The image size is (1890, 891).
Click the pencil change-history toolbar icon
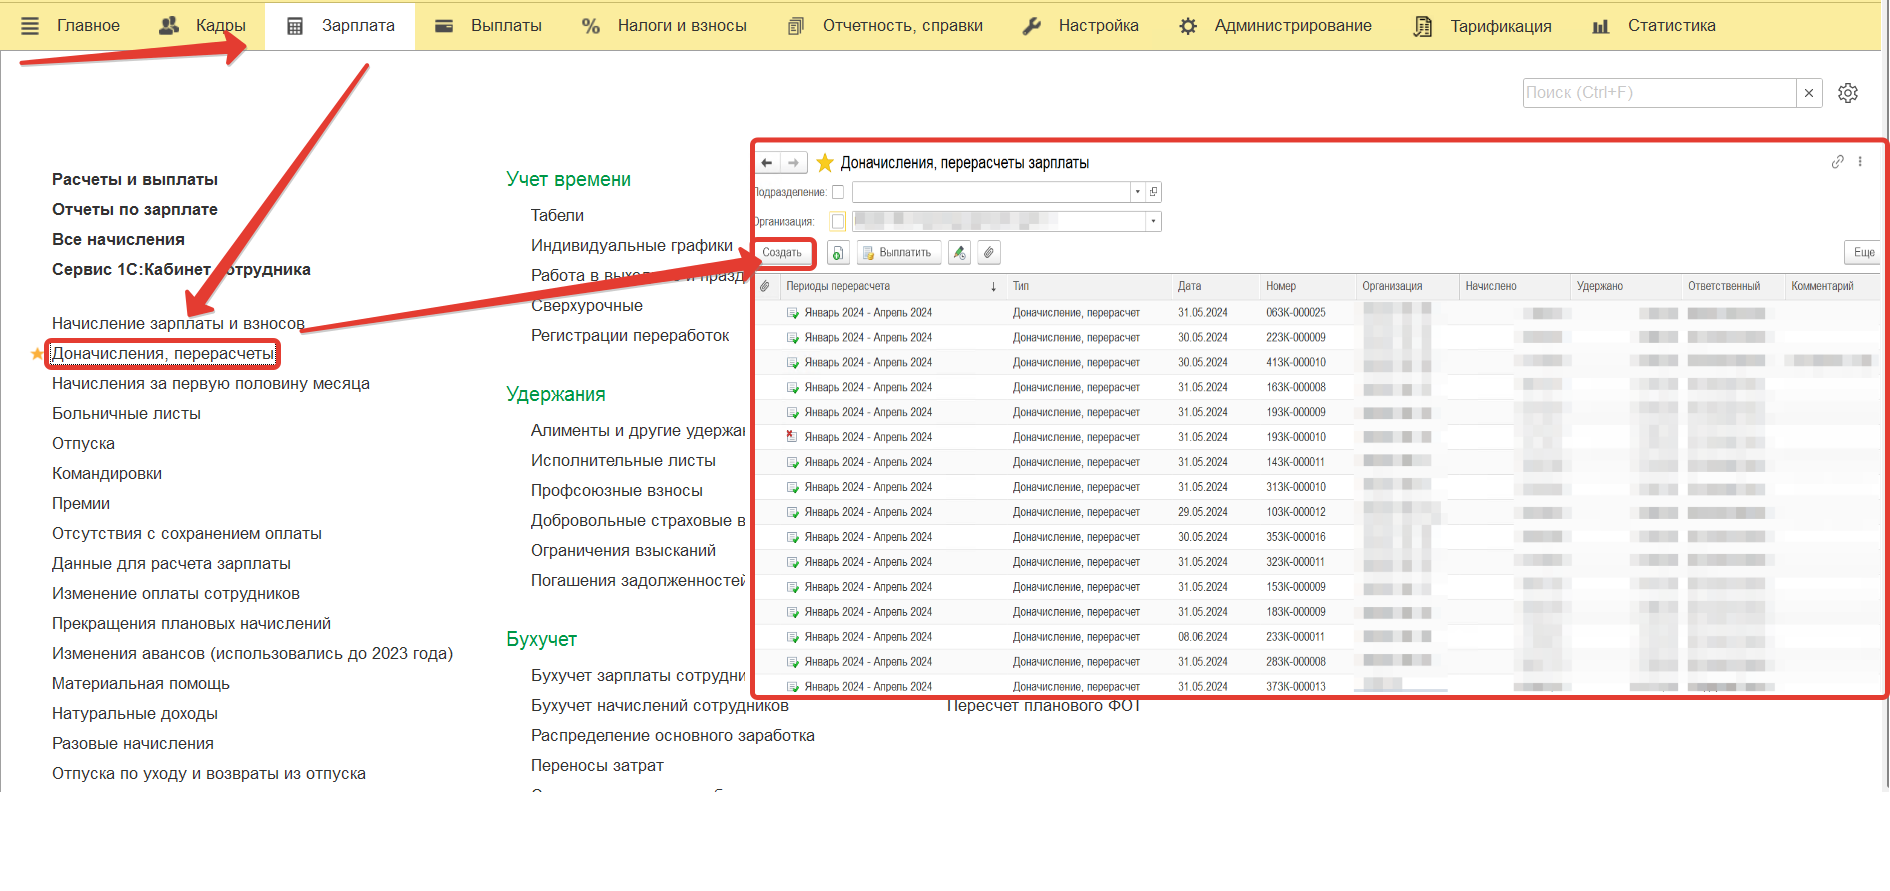(x=959, y=253)
